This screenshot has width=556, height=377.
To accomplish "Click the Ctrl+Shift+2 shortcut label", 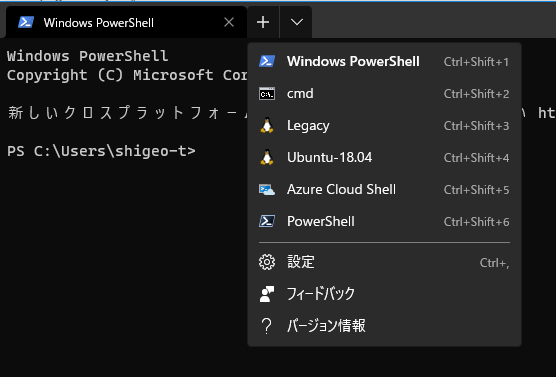I will (476, 94).
